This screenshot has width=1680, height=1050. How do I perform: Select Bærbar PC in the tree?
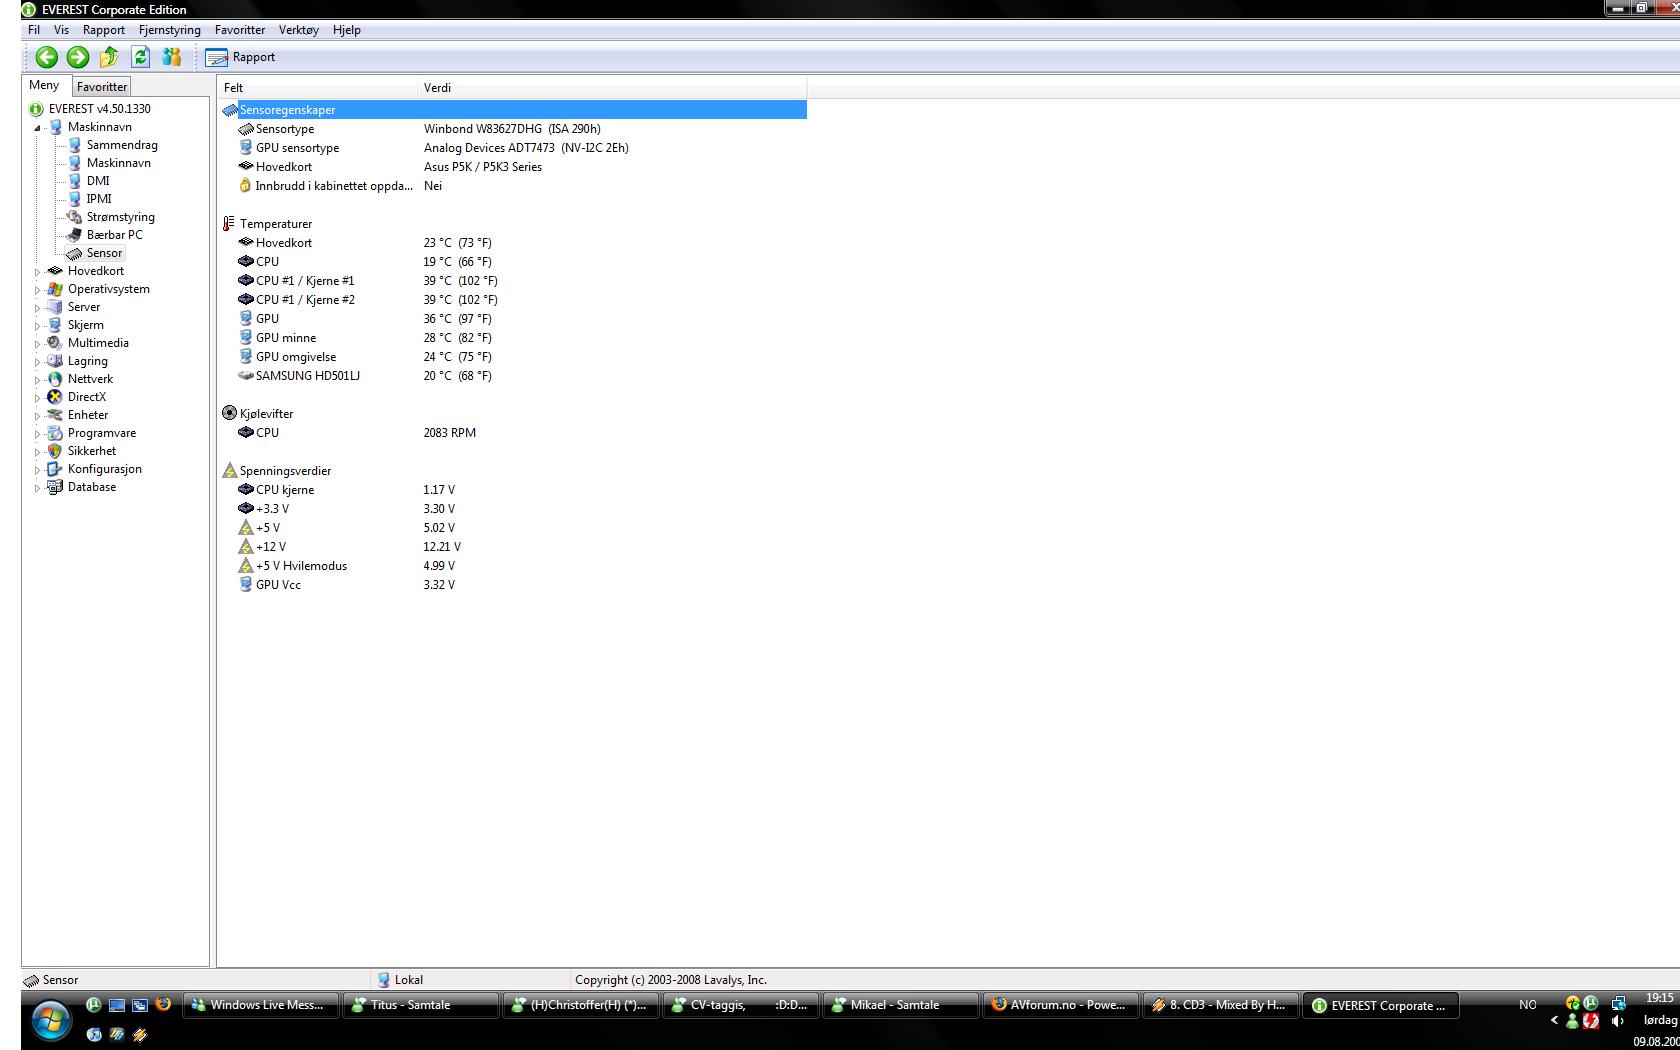pyautogui.click(x=114, y=235)
